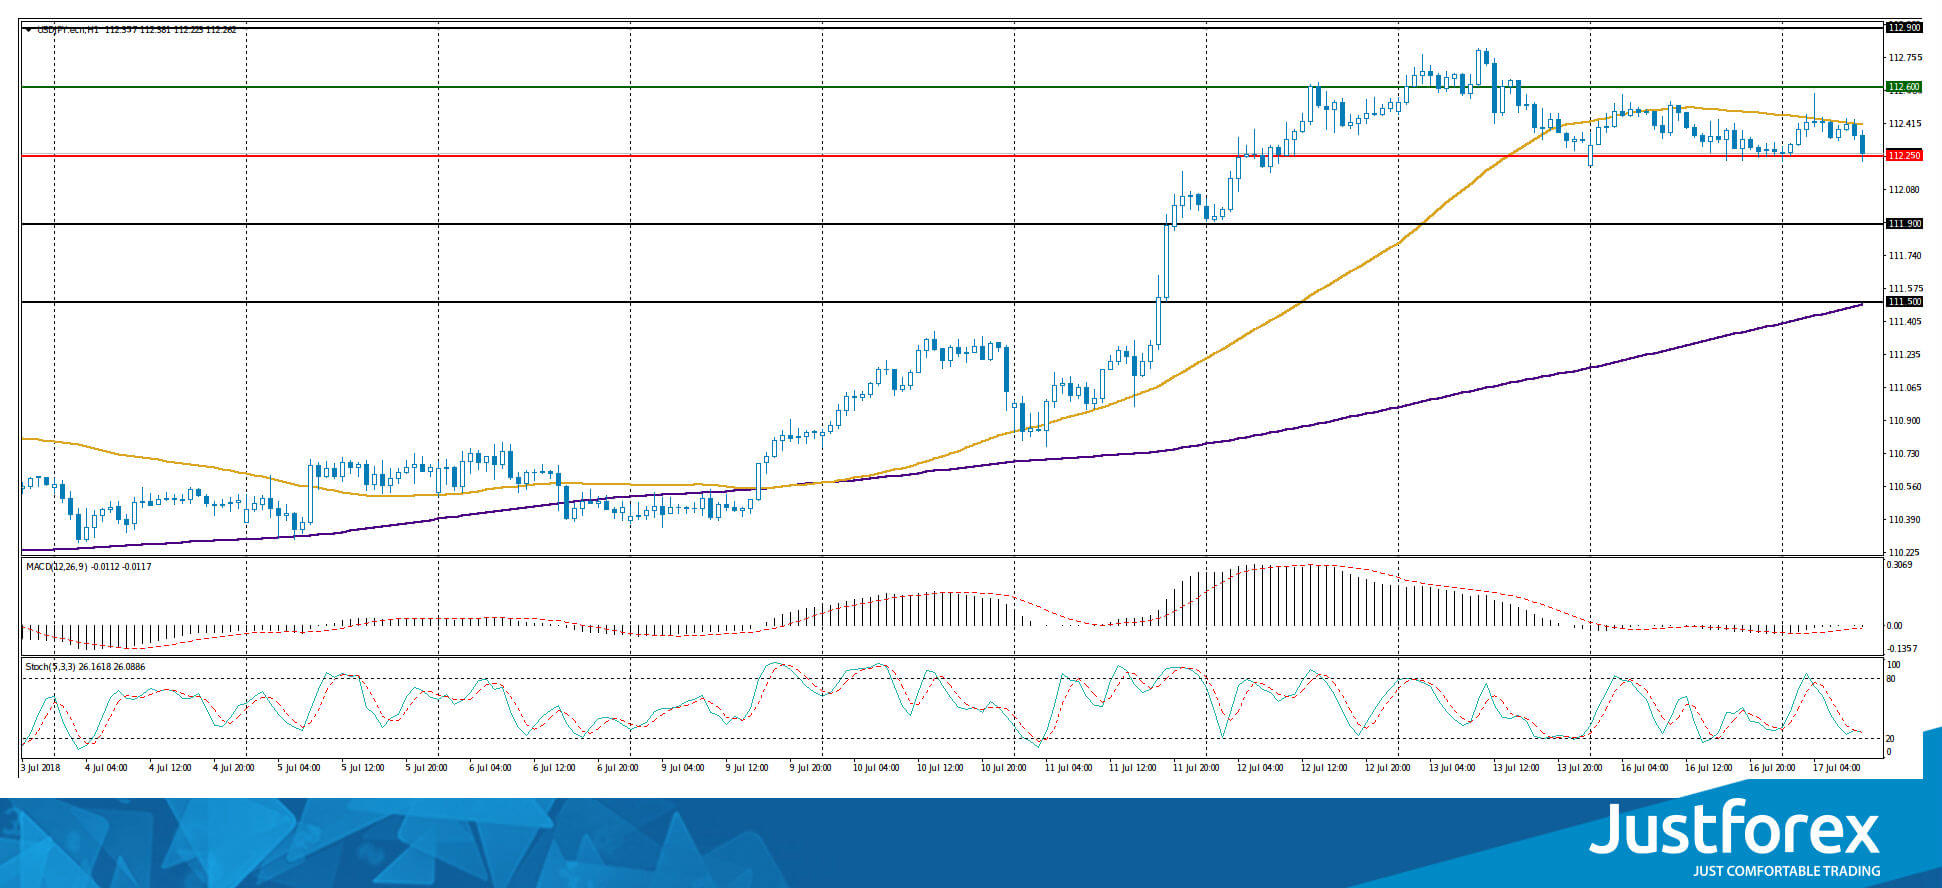The image size is (1942, 888).
Task: Click the 5 Jul 20:00 time label
Action: [x=426, y=768]
